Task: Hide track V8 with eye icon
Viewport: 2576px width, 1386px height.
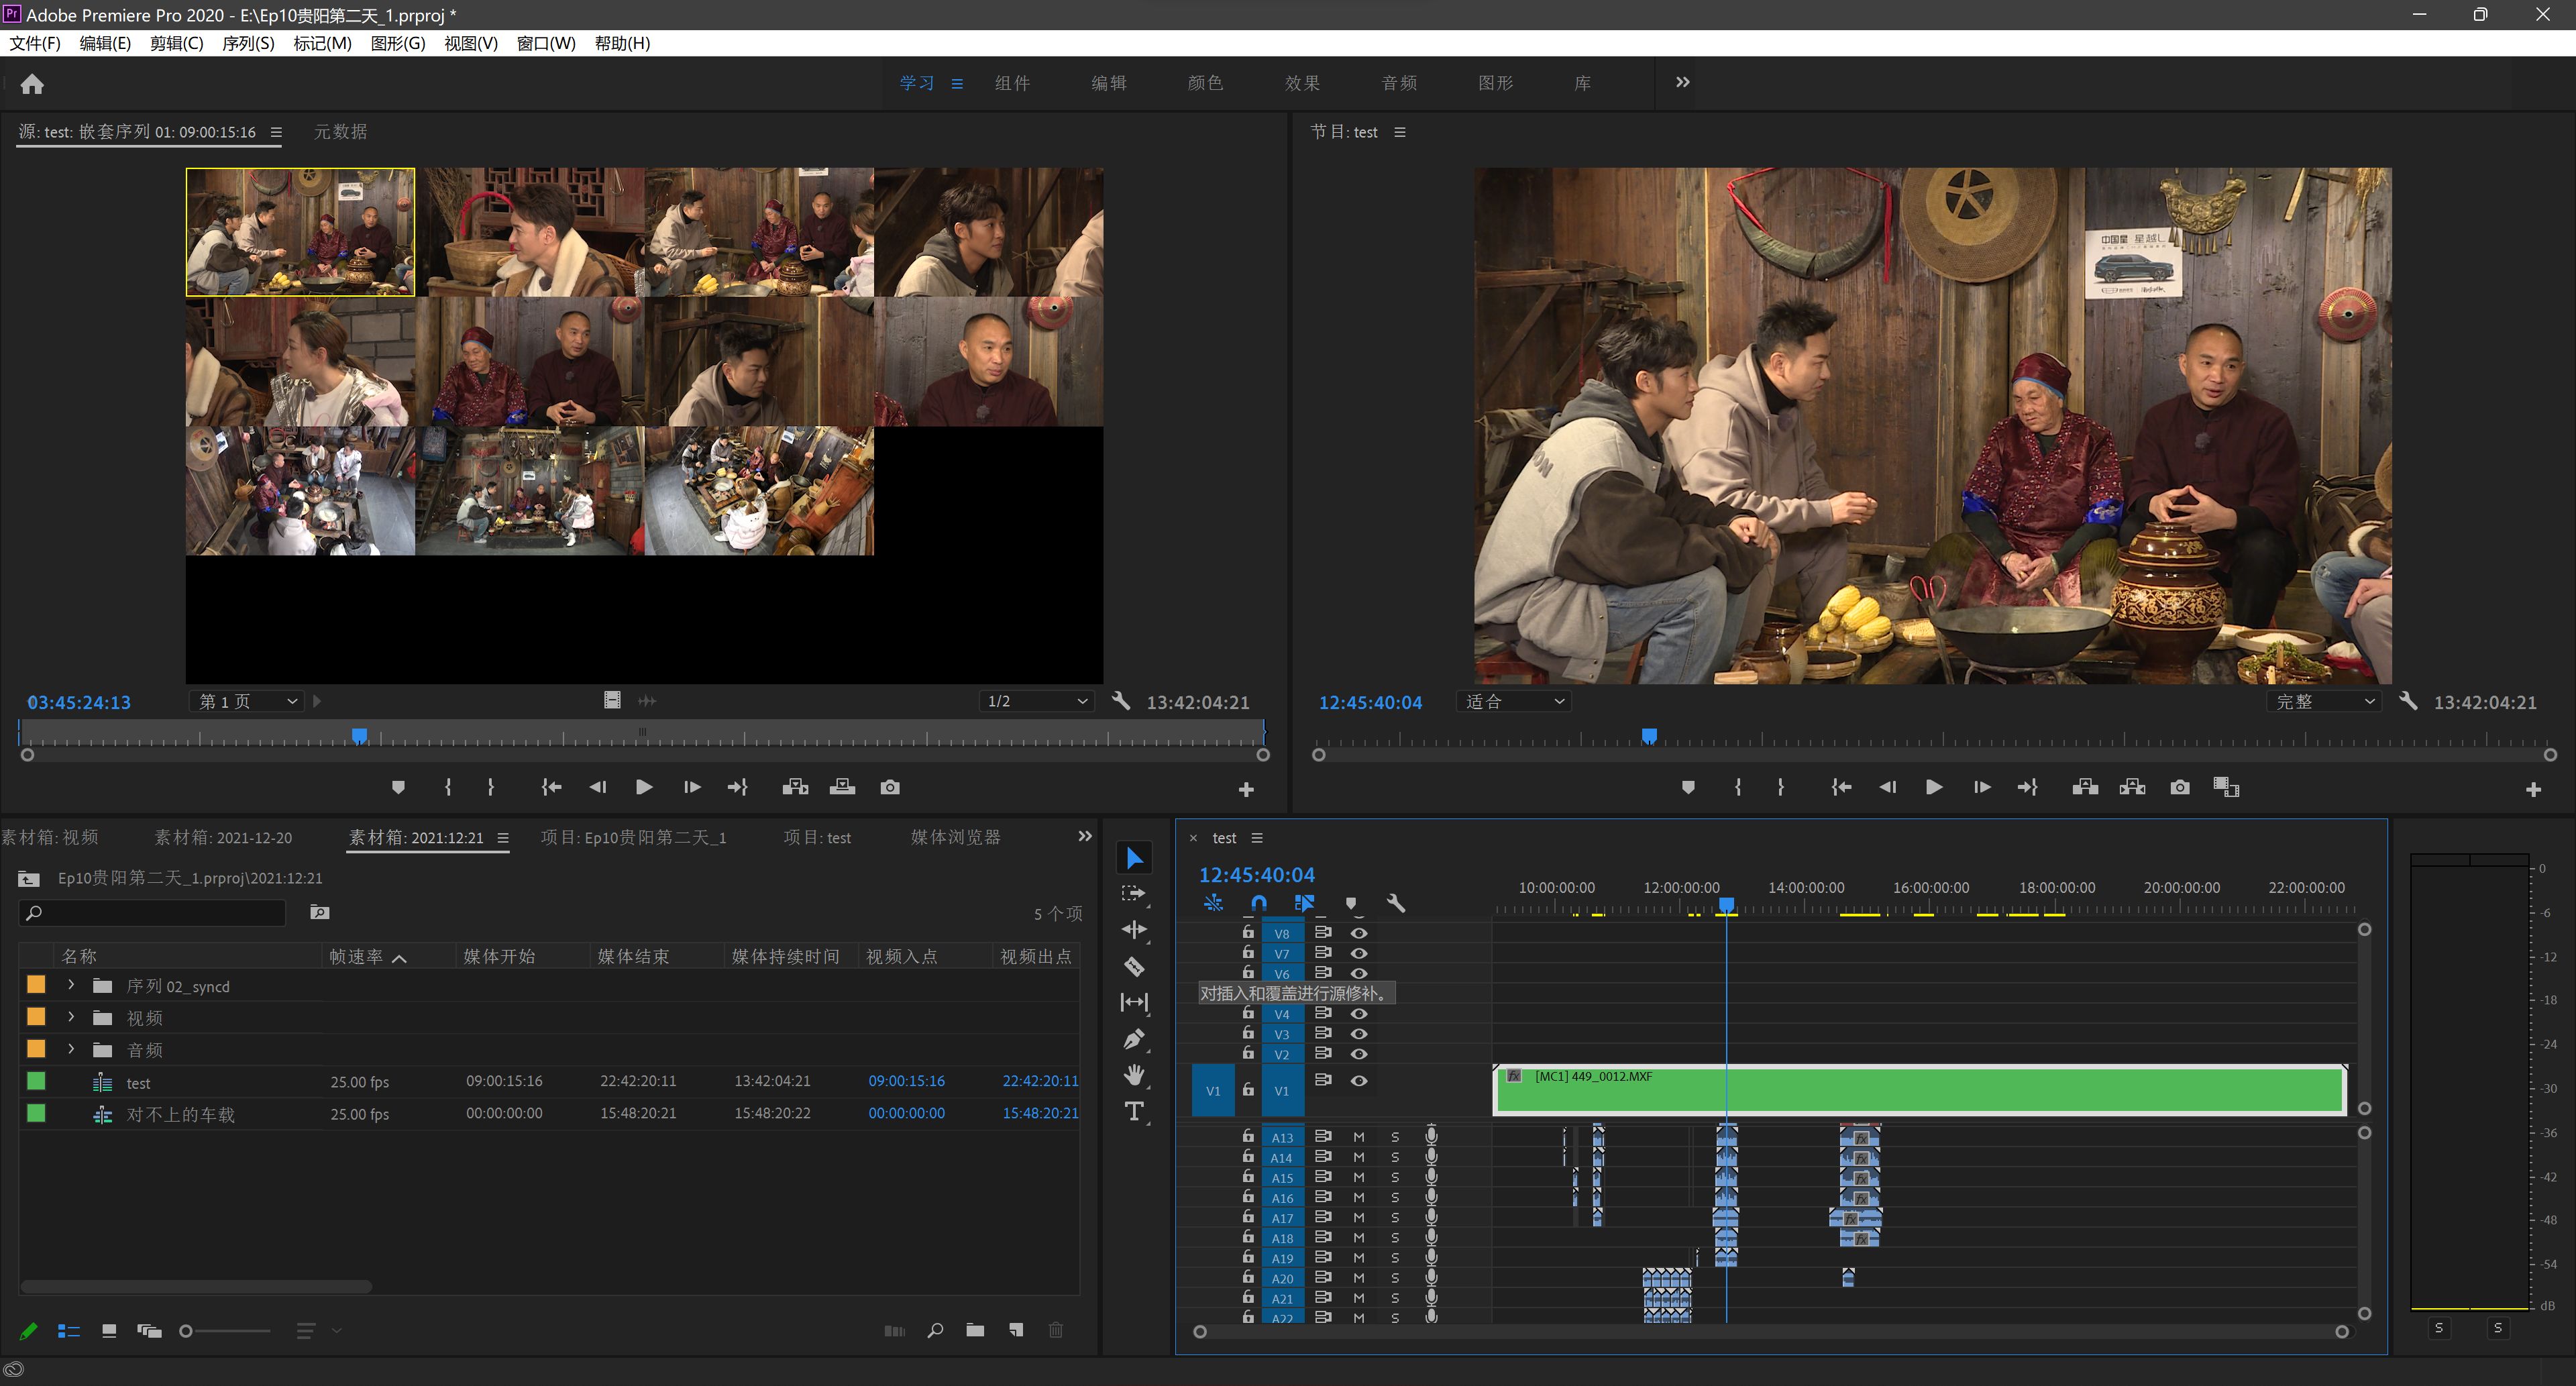Action: pos(1359,932)
